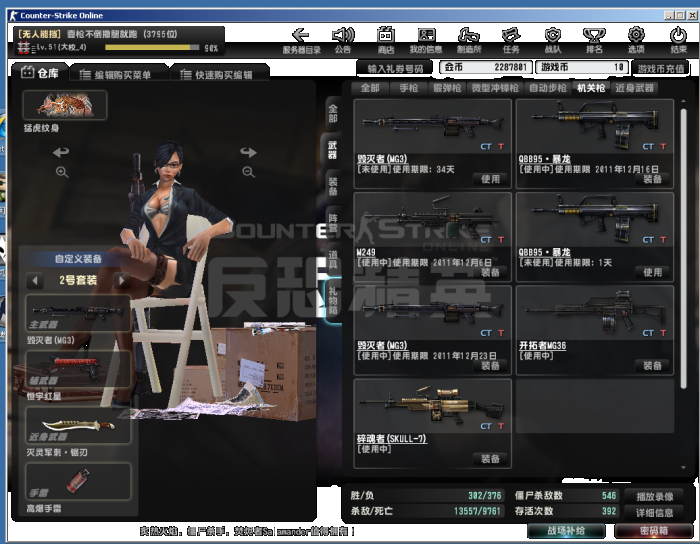This screenshot has height=544, width=700.
Task: Switch to previous loadout set arrow
Action: tap(35, 281)
